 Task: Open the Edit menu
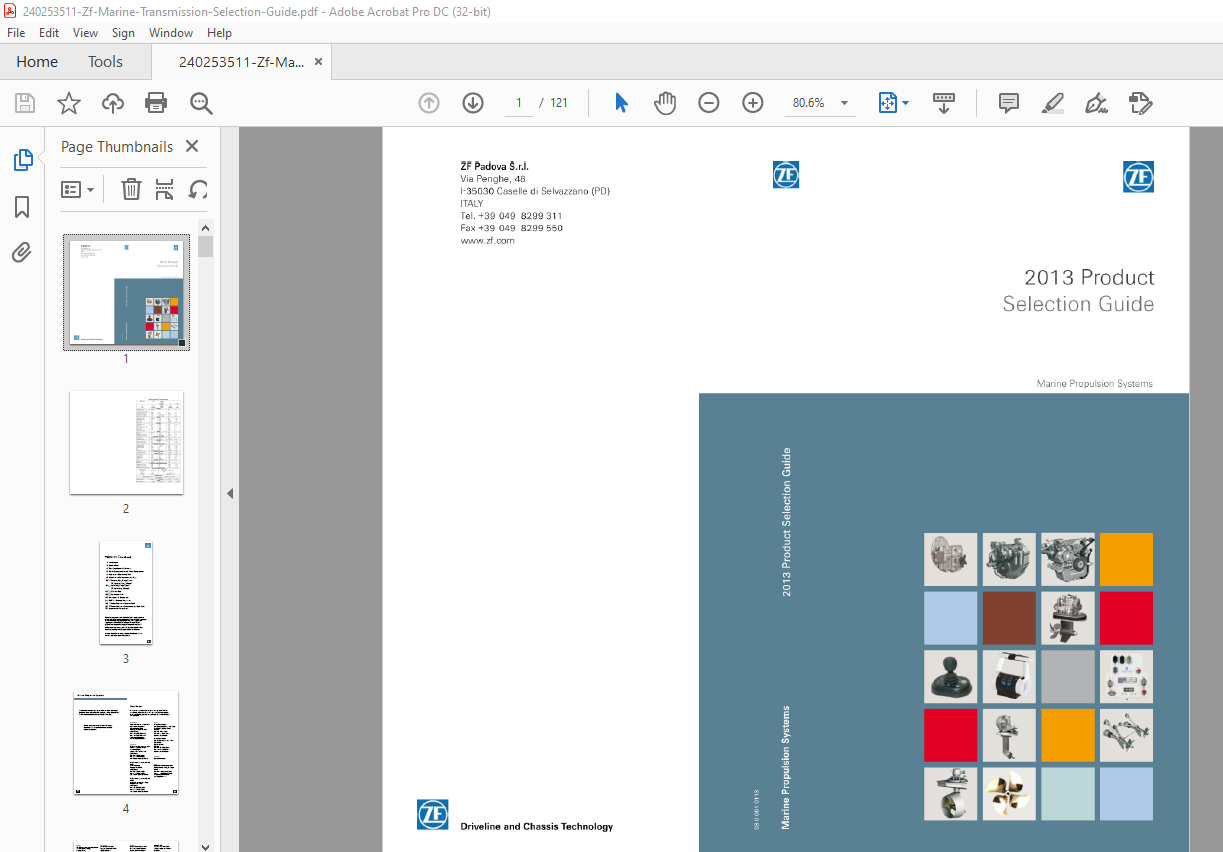click(49, 33)
